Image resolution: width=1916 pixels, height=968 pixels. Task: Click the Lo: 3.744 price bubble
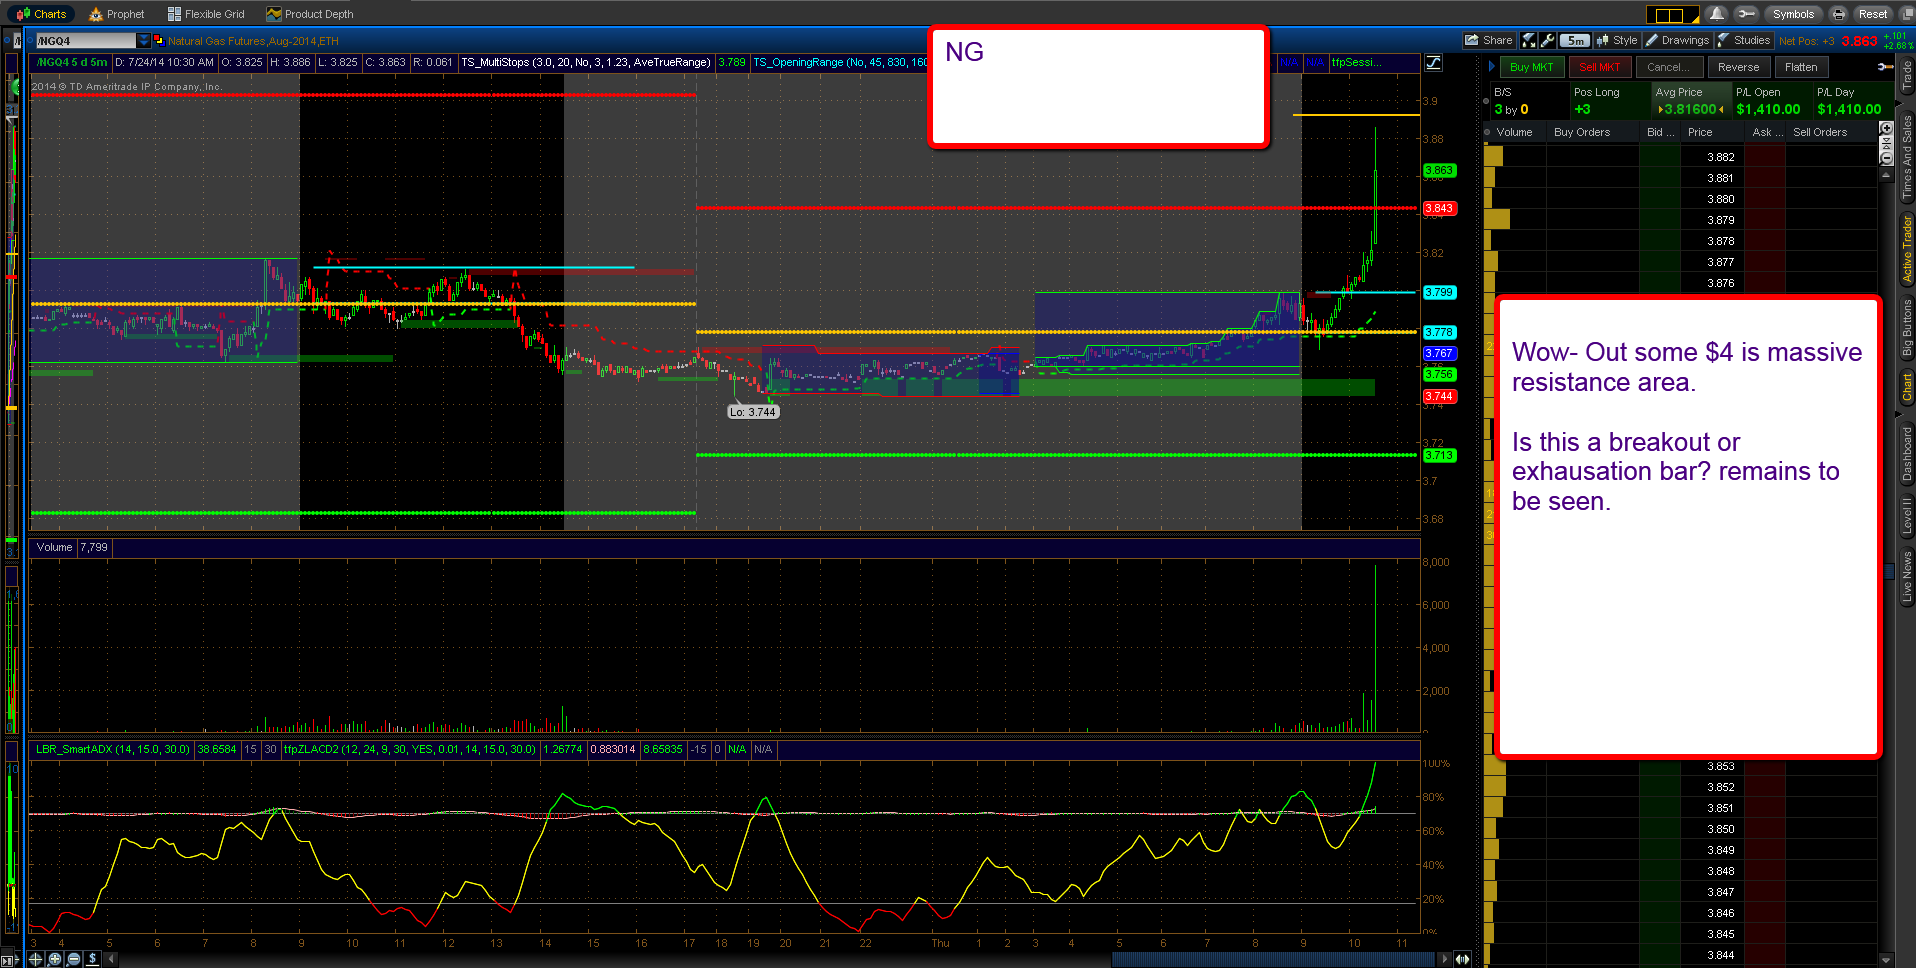pyautogui.click(x=752, y=412)
